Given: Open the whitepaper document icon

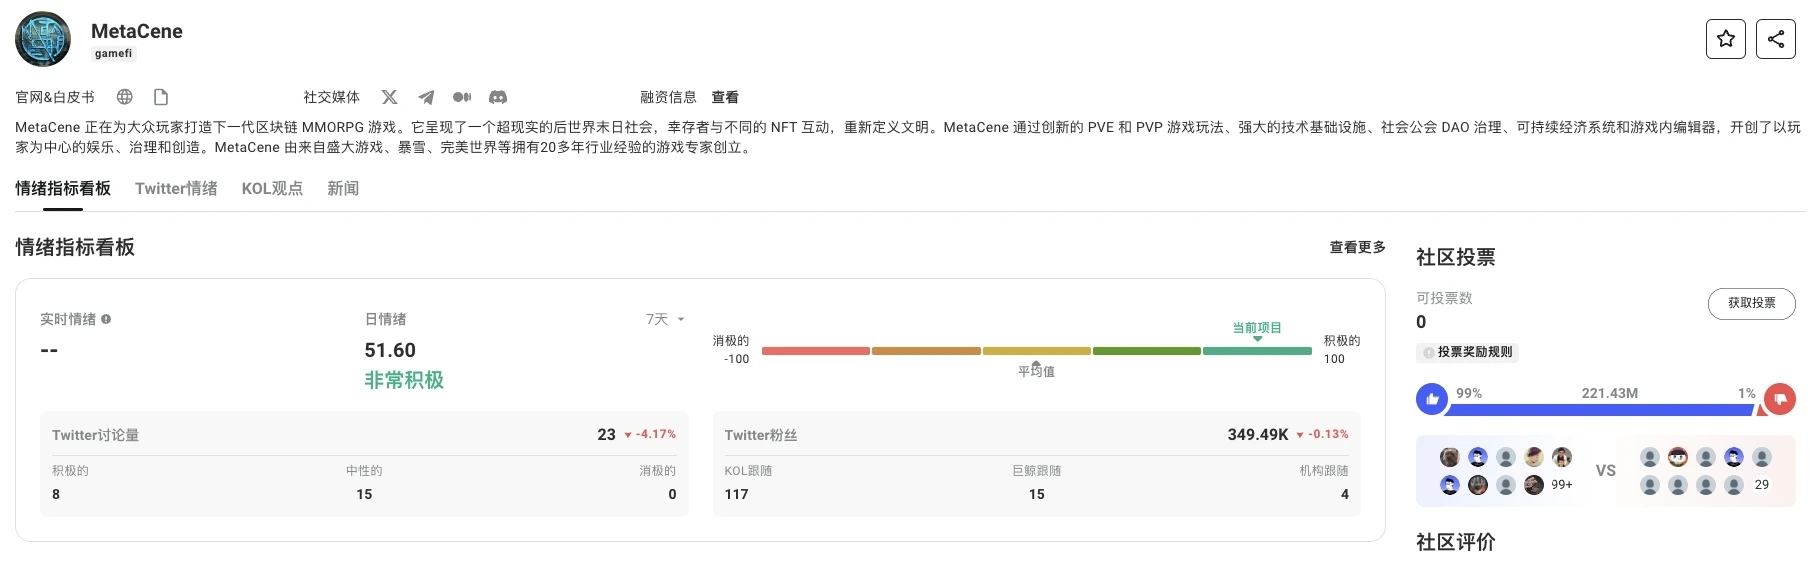Looking at the screenshot, I should click(x=161, y=97).
